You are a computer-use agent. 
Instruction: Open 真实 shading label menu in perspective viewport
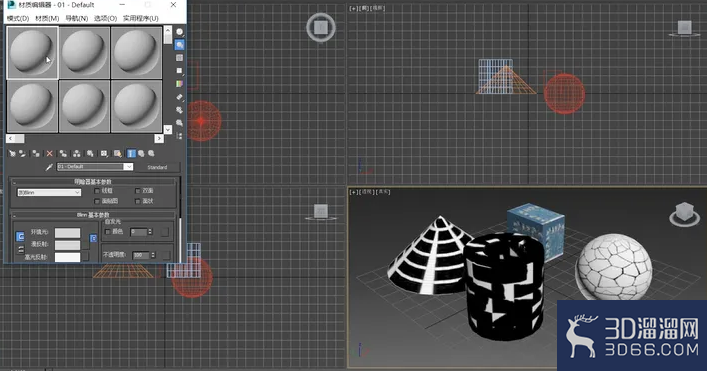click(x=384, y=192)
